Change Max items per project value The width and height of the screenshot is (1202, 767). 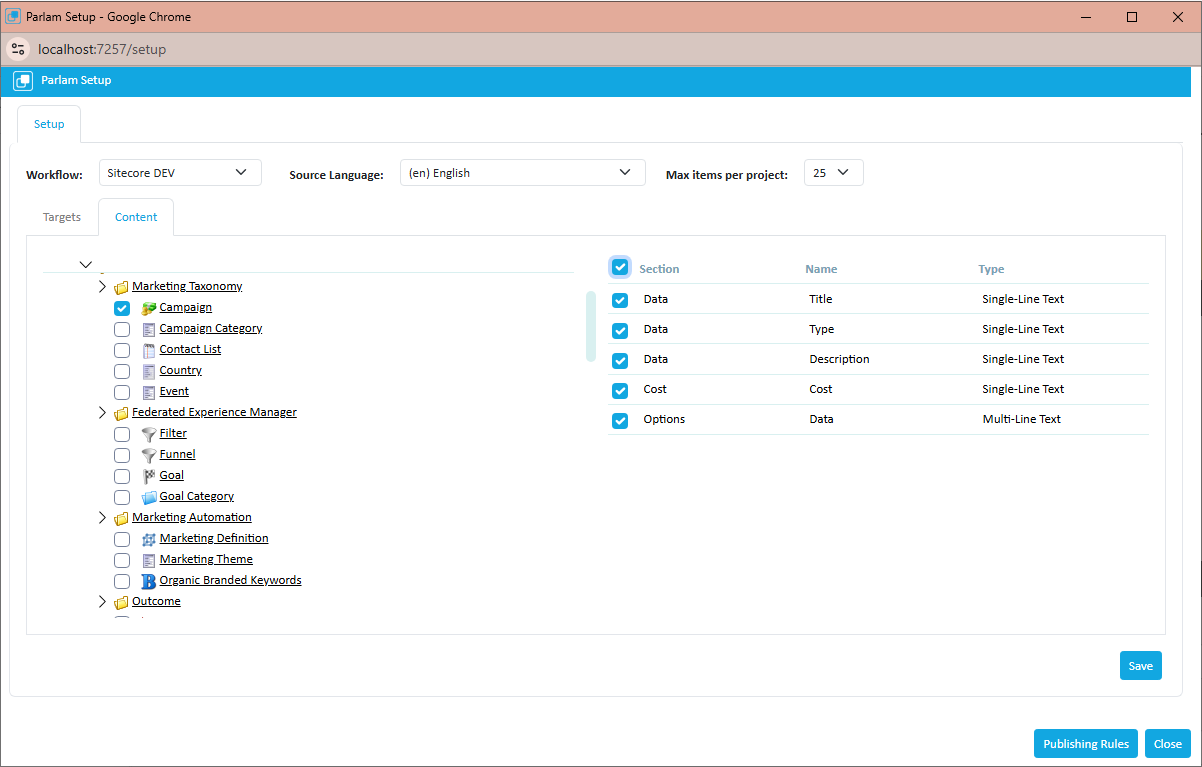[x=833, y=172]
